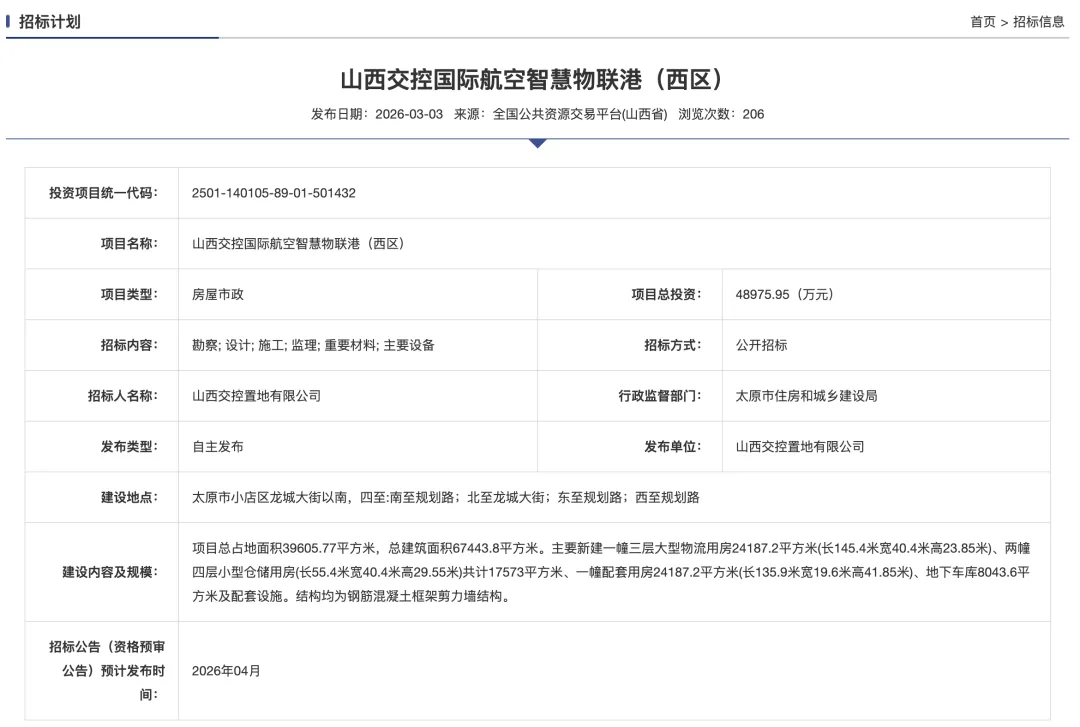Click the 发布类型 label
Screen dimensions: 1080x727
(x=129, y=447)
